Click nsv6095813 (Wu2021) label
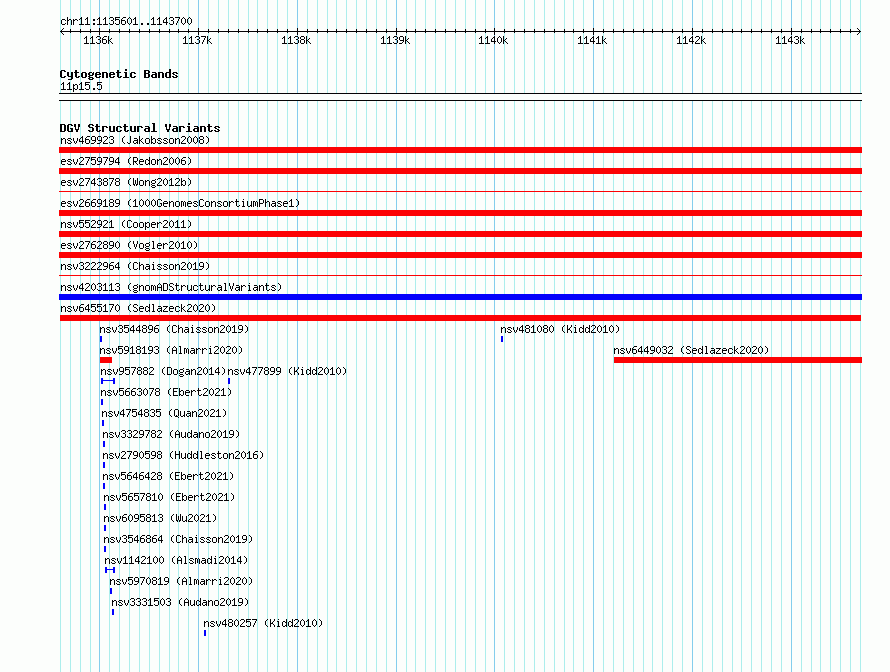The height and width of the screenshot is (672, 890). pos(160,518)
